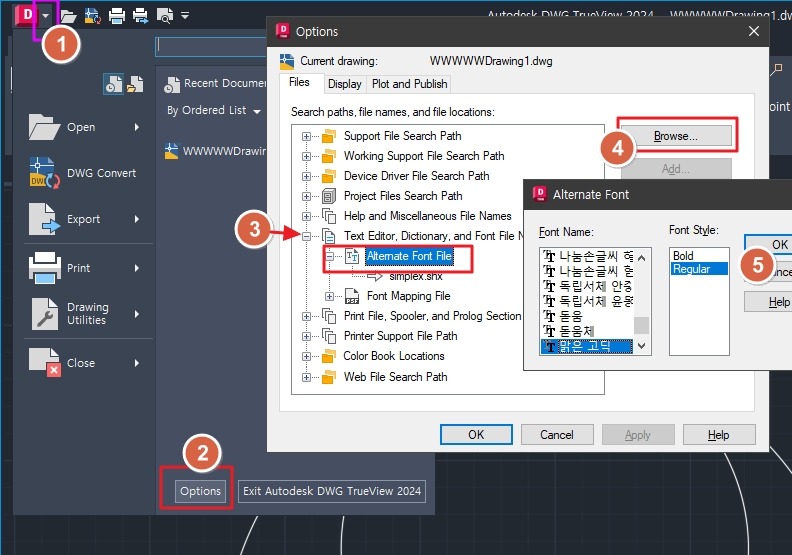Click the Project Files Search Path icon
This screenshot has width=792, height=555.
point(329,196)
